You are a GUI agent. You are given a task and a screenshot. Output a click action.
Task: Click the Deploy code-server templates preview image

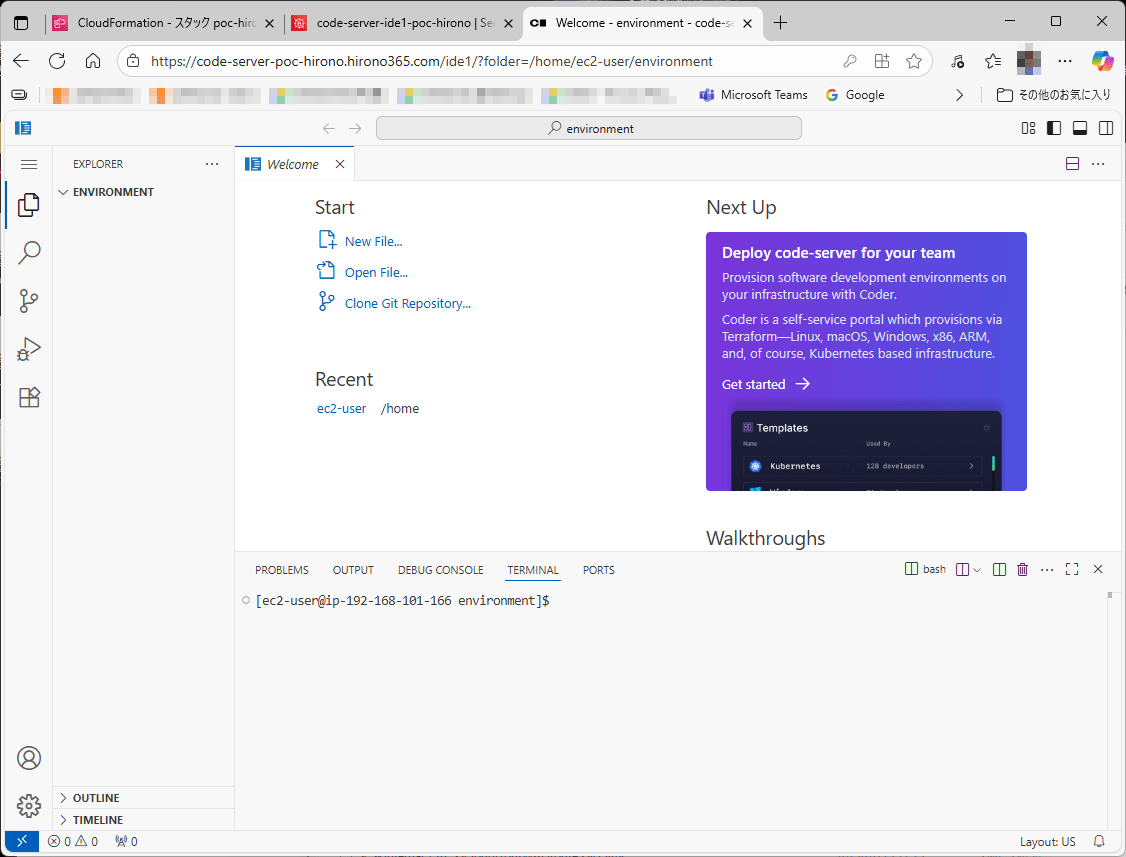pos(866,450)
